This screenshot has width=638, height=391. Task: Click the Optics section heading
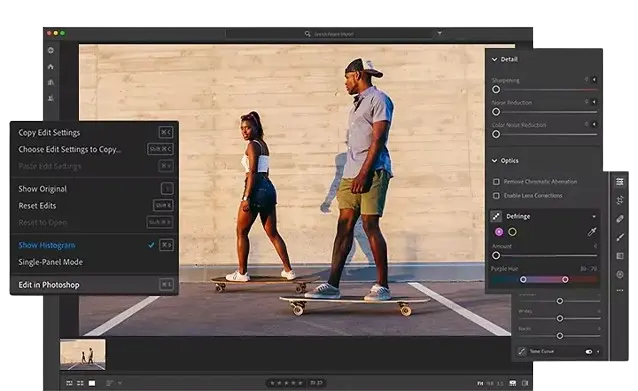pyautogui.click(x=509, y=161)
